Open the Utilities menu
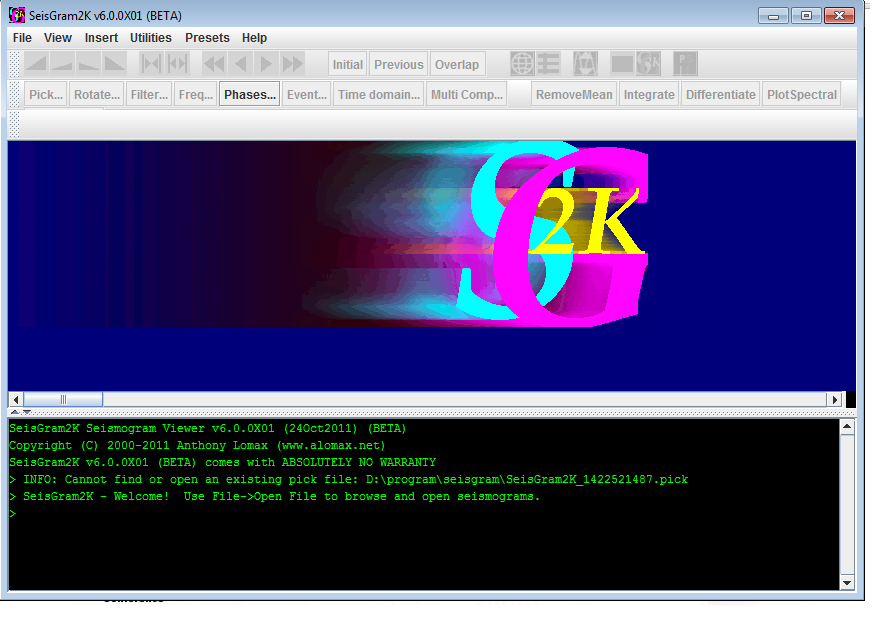 point(151,38)
